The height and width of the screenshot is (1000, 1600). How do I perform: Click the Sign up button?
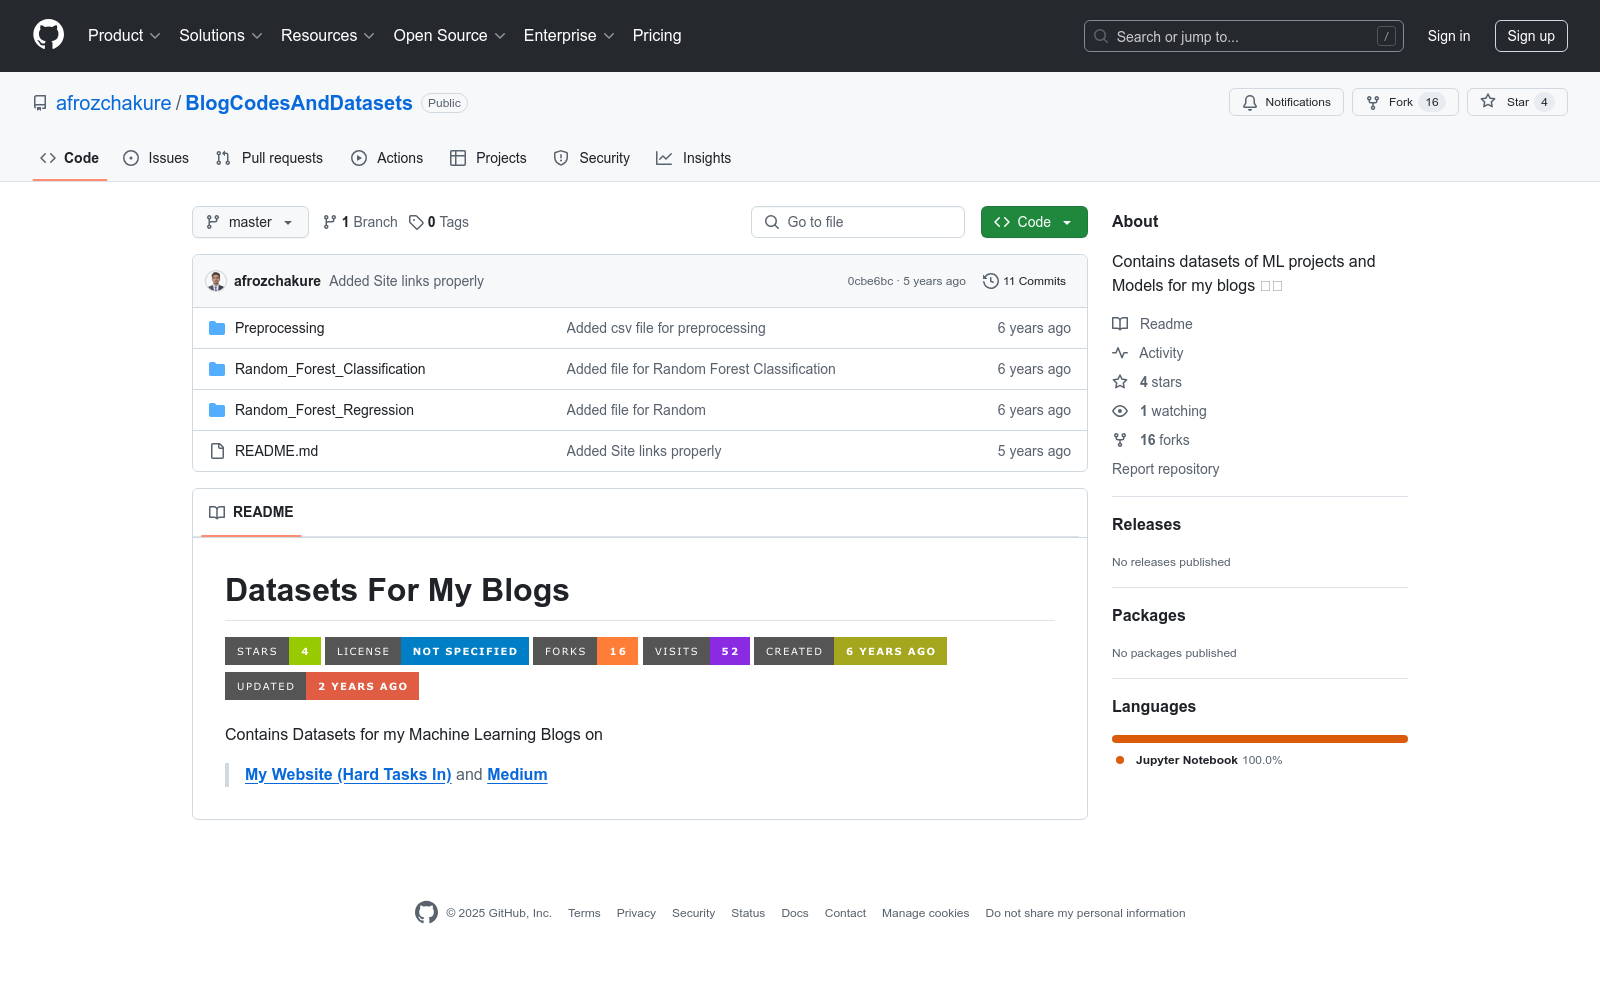[1531, 36]
